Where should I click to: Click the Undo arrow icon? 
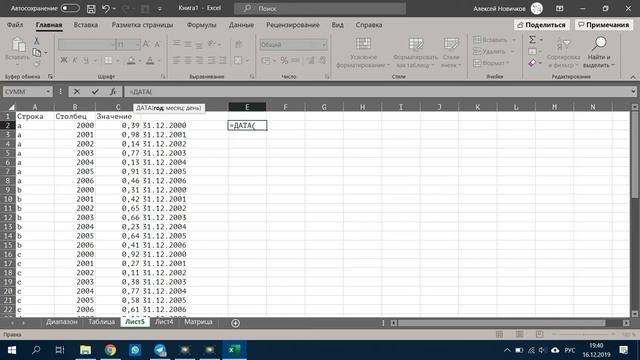point(106,8)
